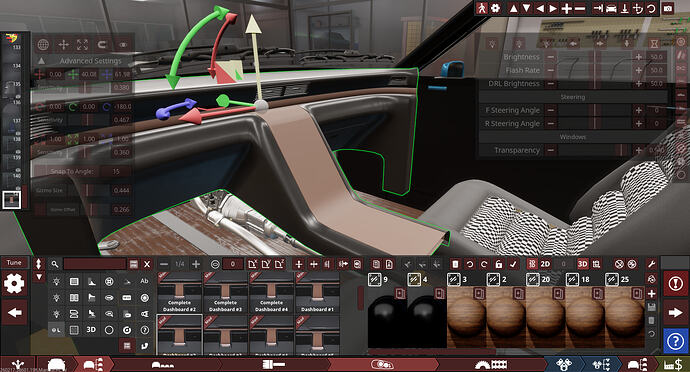
Task: Increase Brightness with the plus button
Action: [639, 57]
